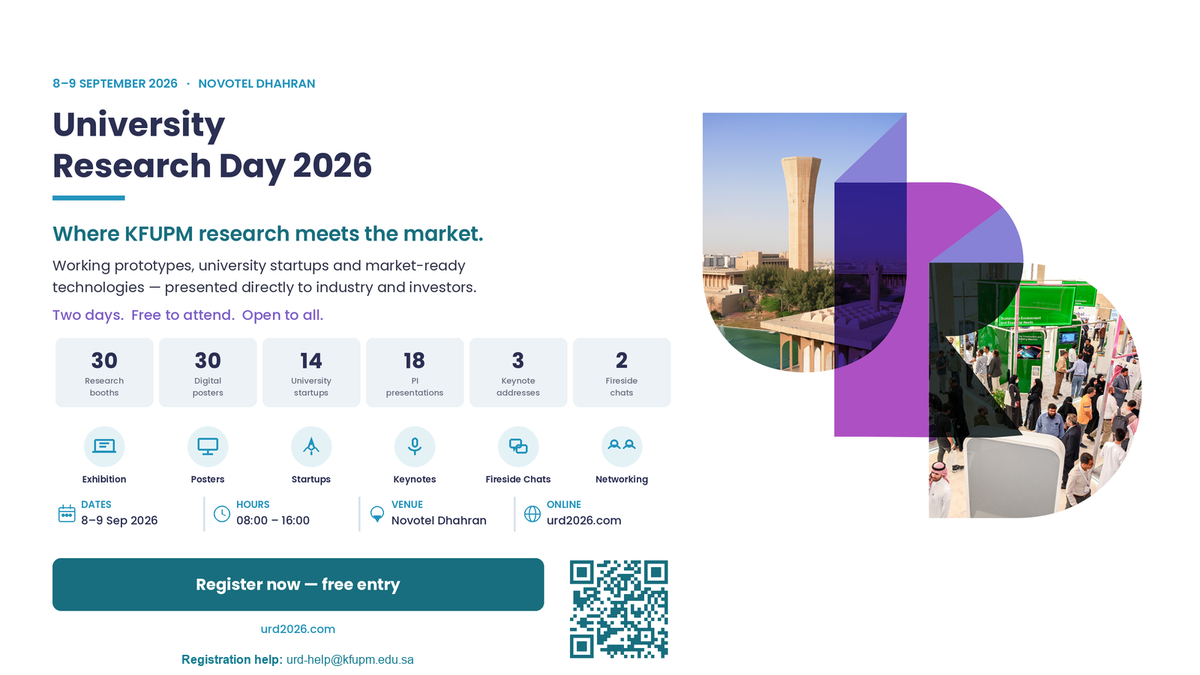The width and height of the screenshot is (1200, 675).
Task: Click the 2 Fireside chats card
Action: point(622,372)
